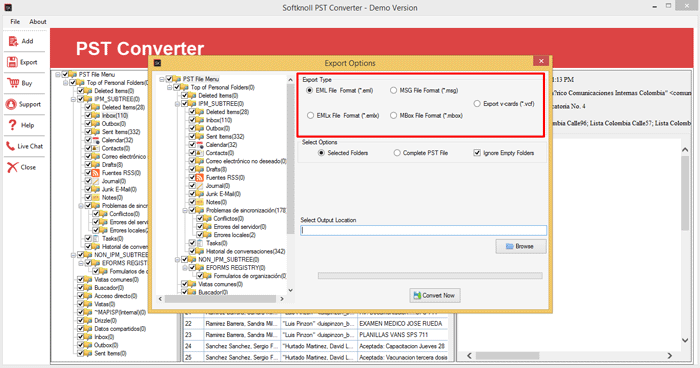Toggle Ignore Empty Folders checkbox

tap(477, 153)
